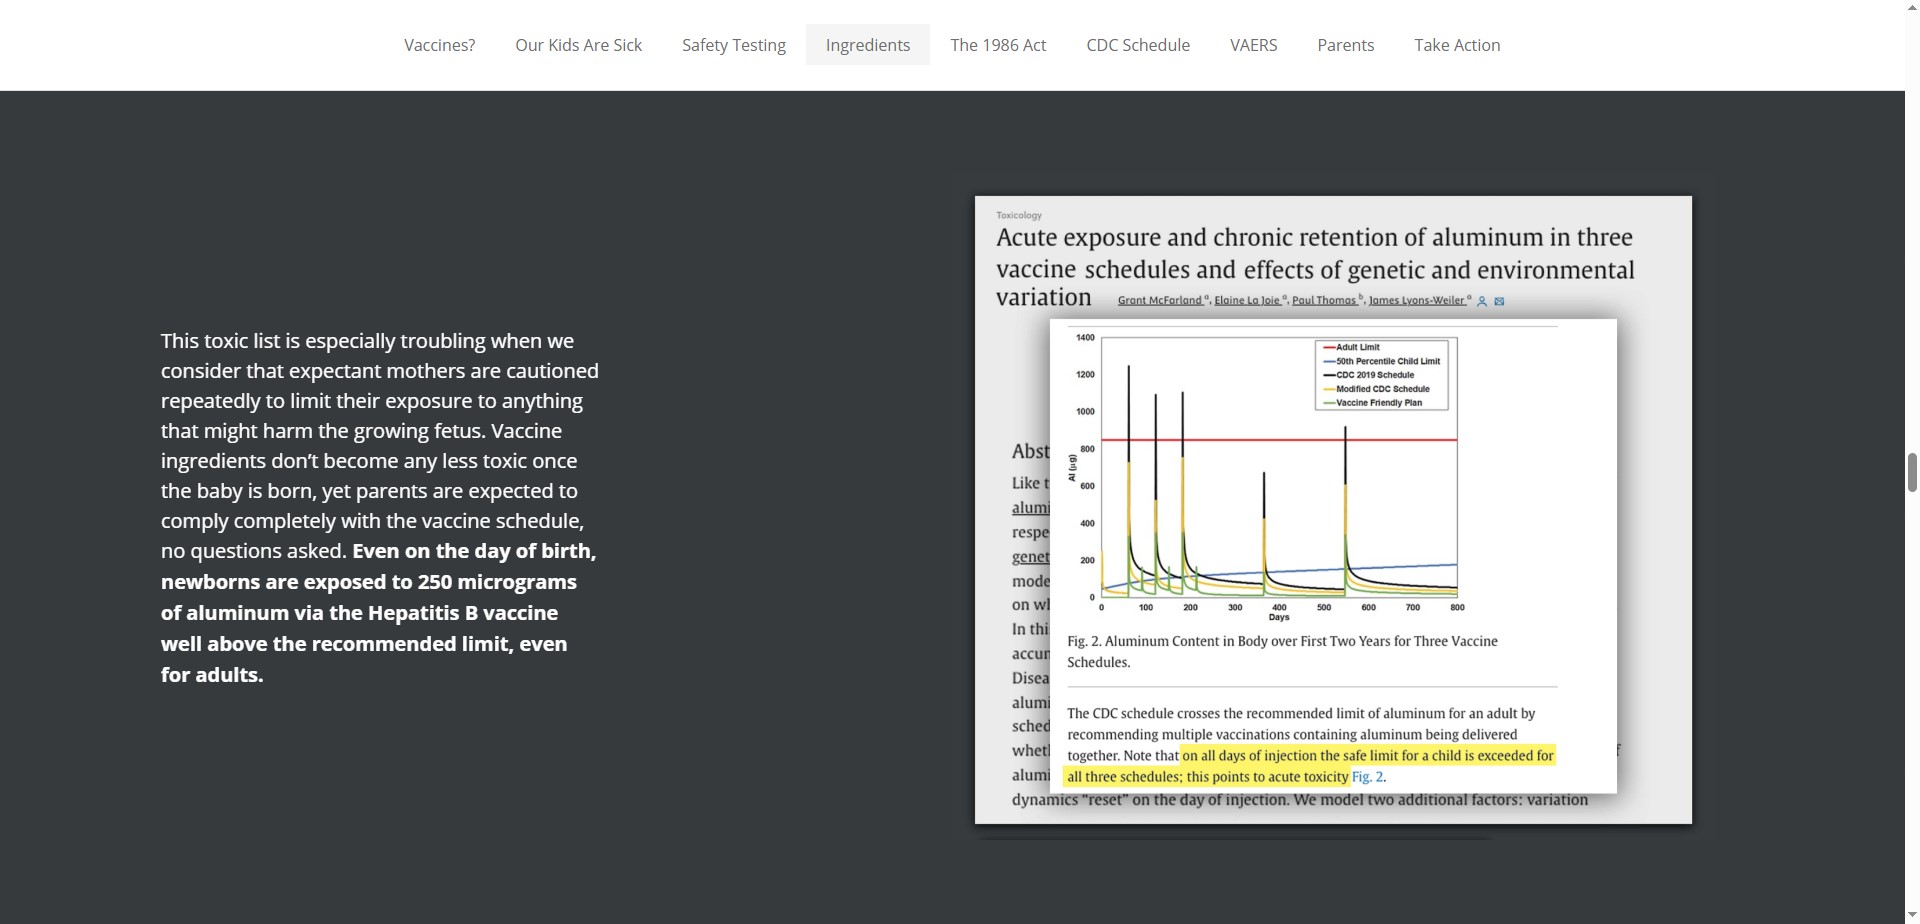Open the Safety Testing section
Viewport: 1920px width, 924px height.
[x=733, y=45]
